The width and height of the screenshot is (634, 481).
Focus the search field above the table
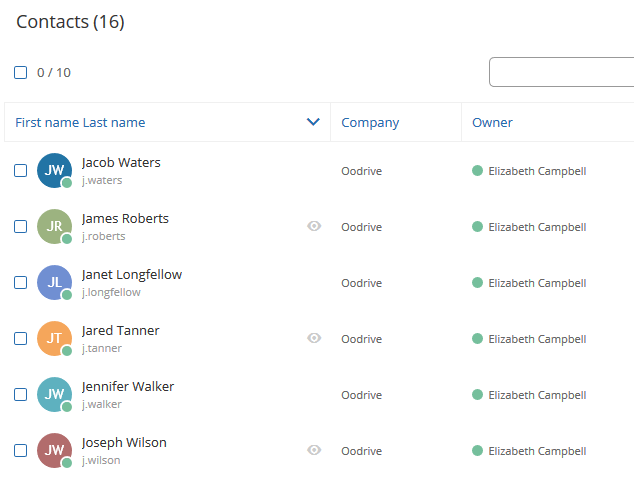[561, 72]
